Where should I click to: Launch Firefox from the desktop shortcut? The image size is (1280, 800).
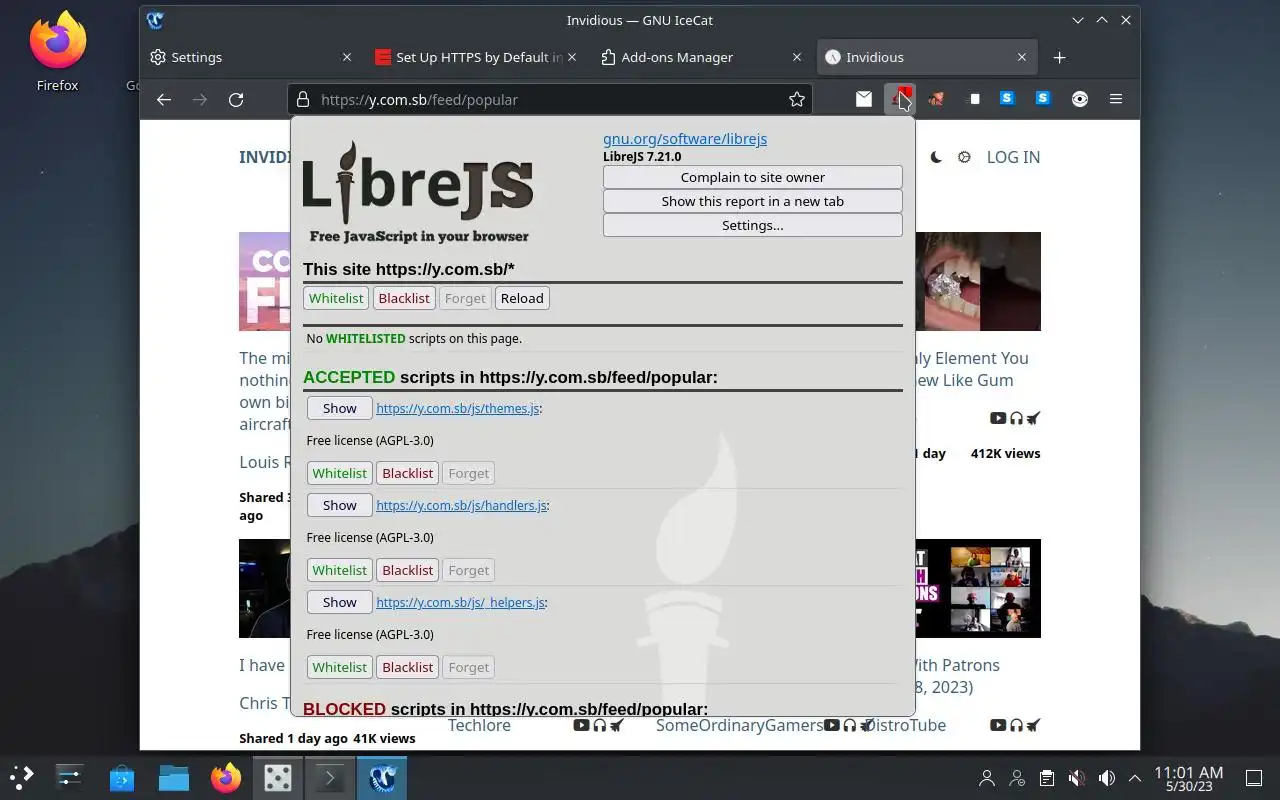tap(57, 52)
